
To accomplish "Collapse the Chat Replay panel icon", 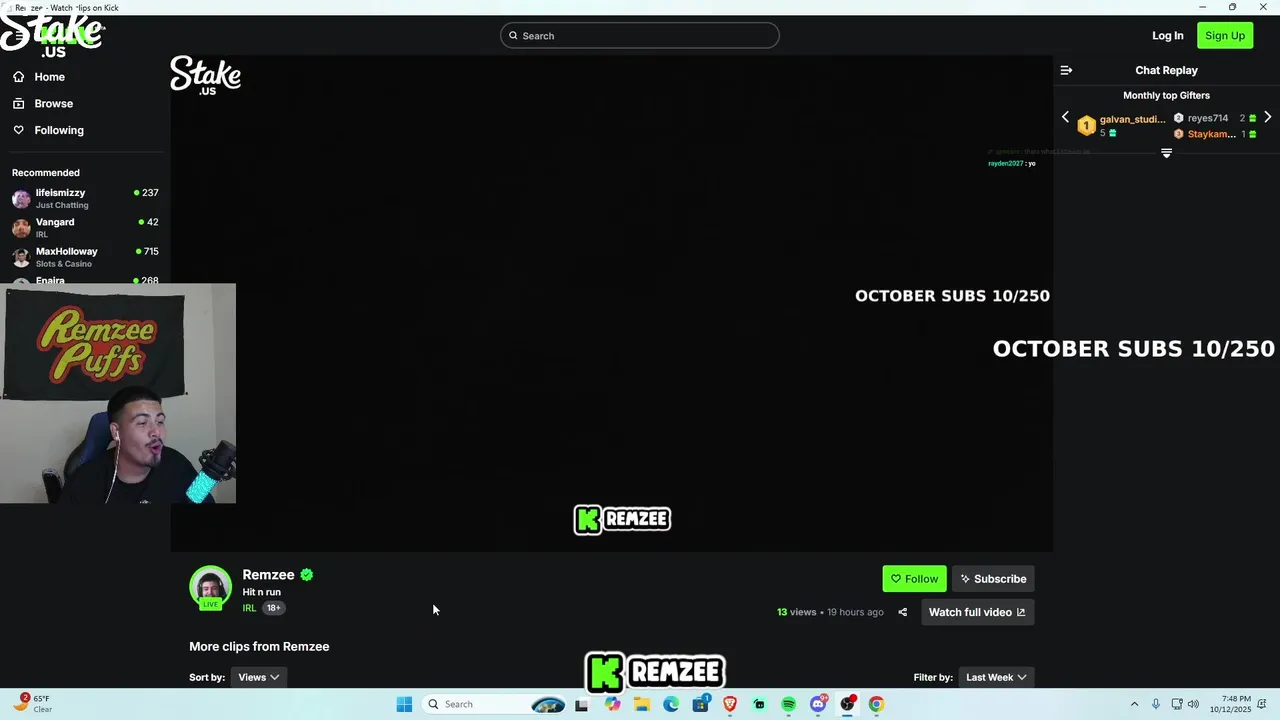I will [1066, 70].
